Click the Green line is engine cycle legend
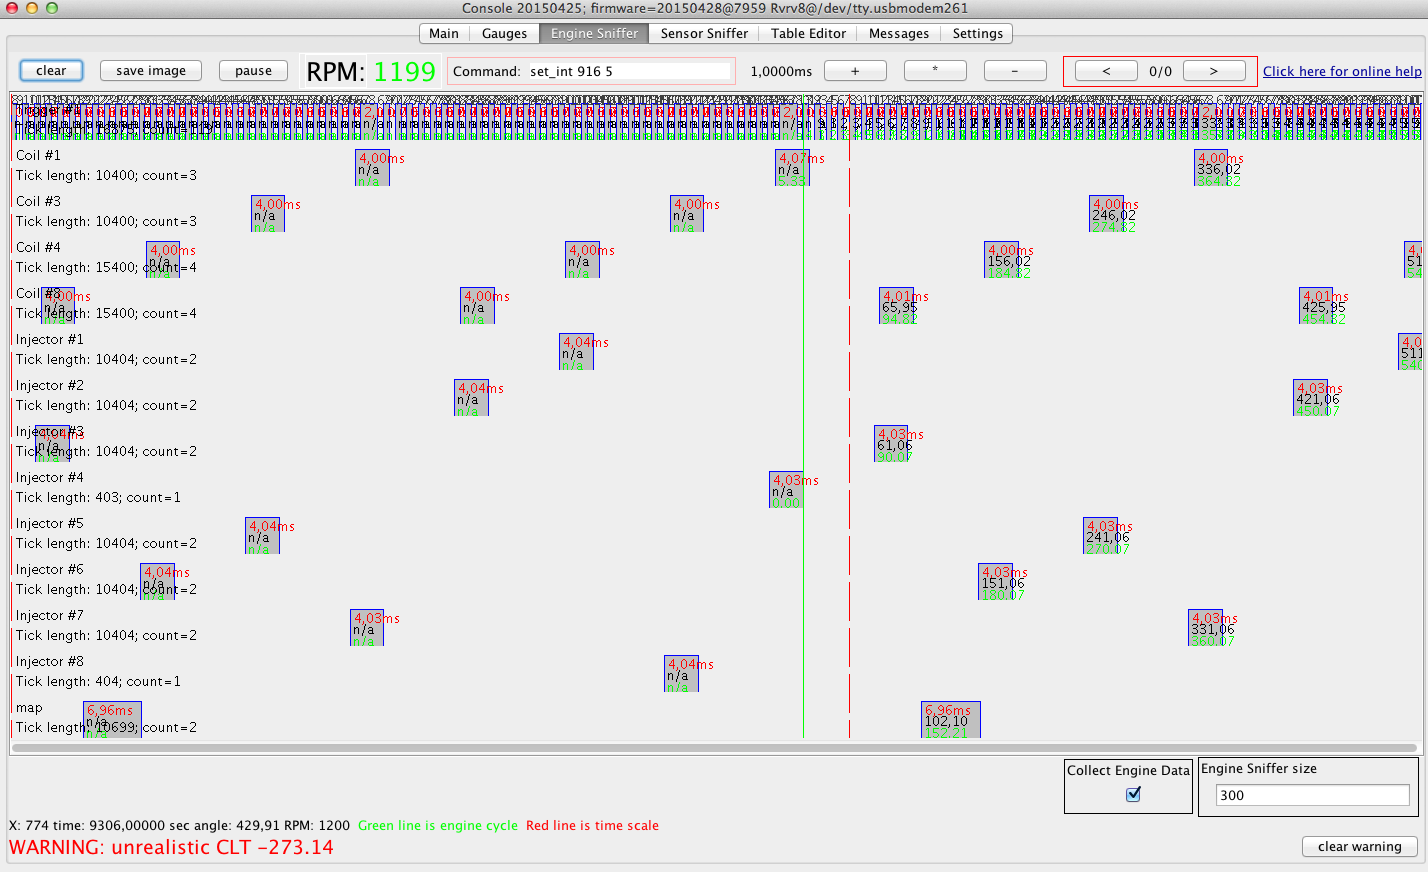1428x872 pixels. [x=438, y=825]
